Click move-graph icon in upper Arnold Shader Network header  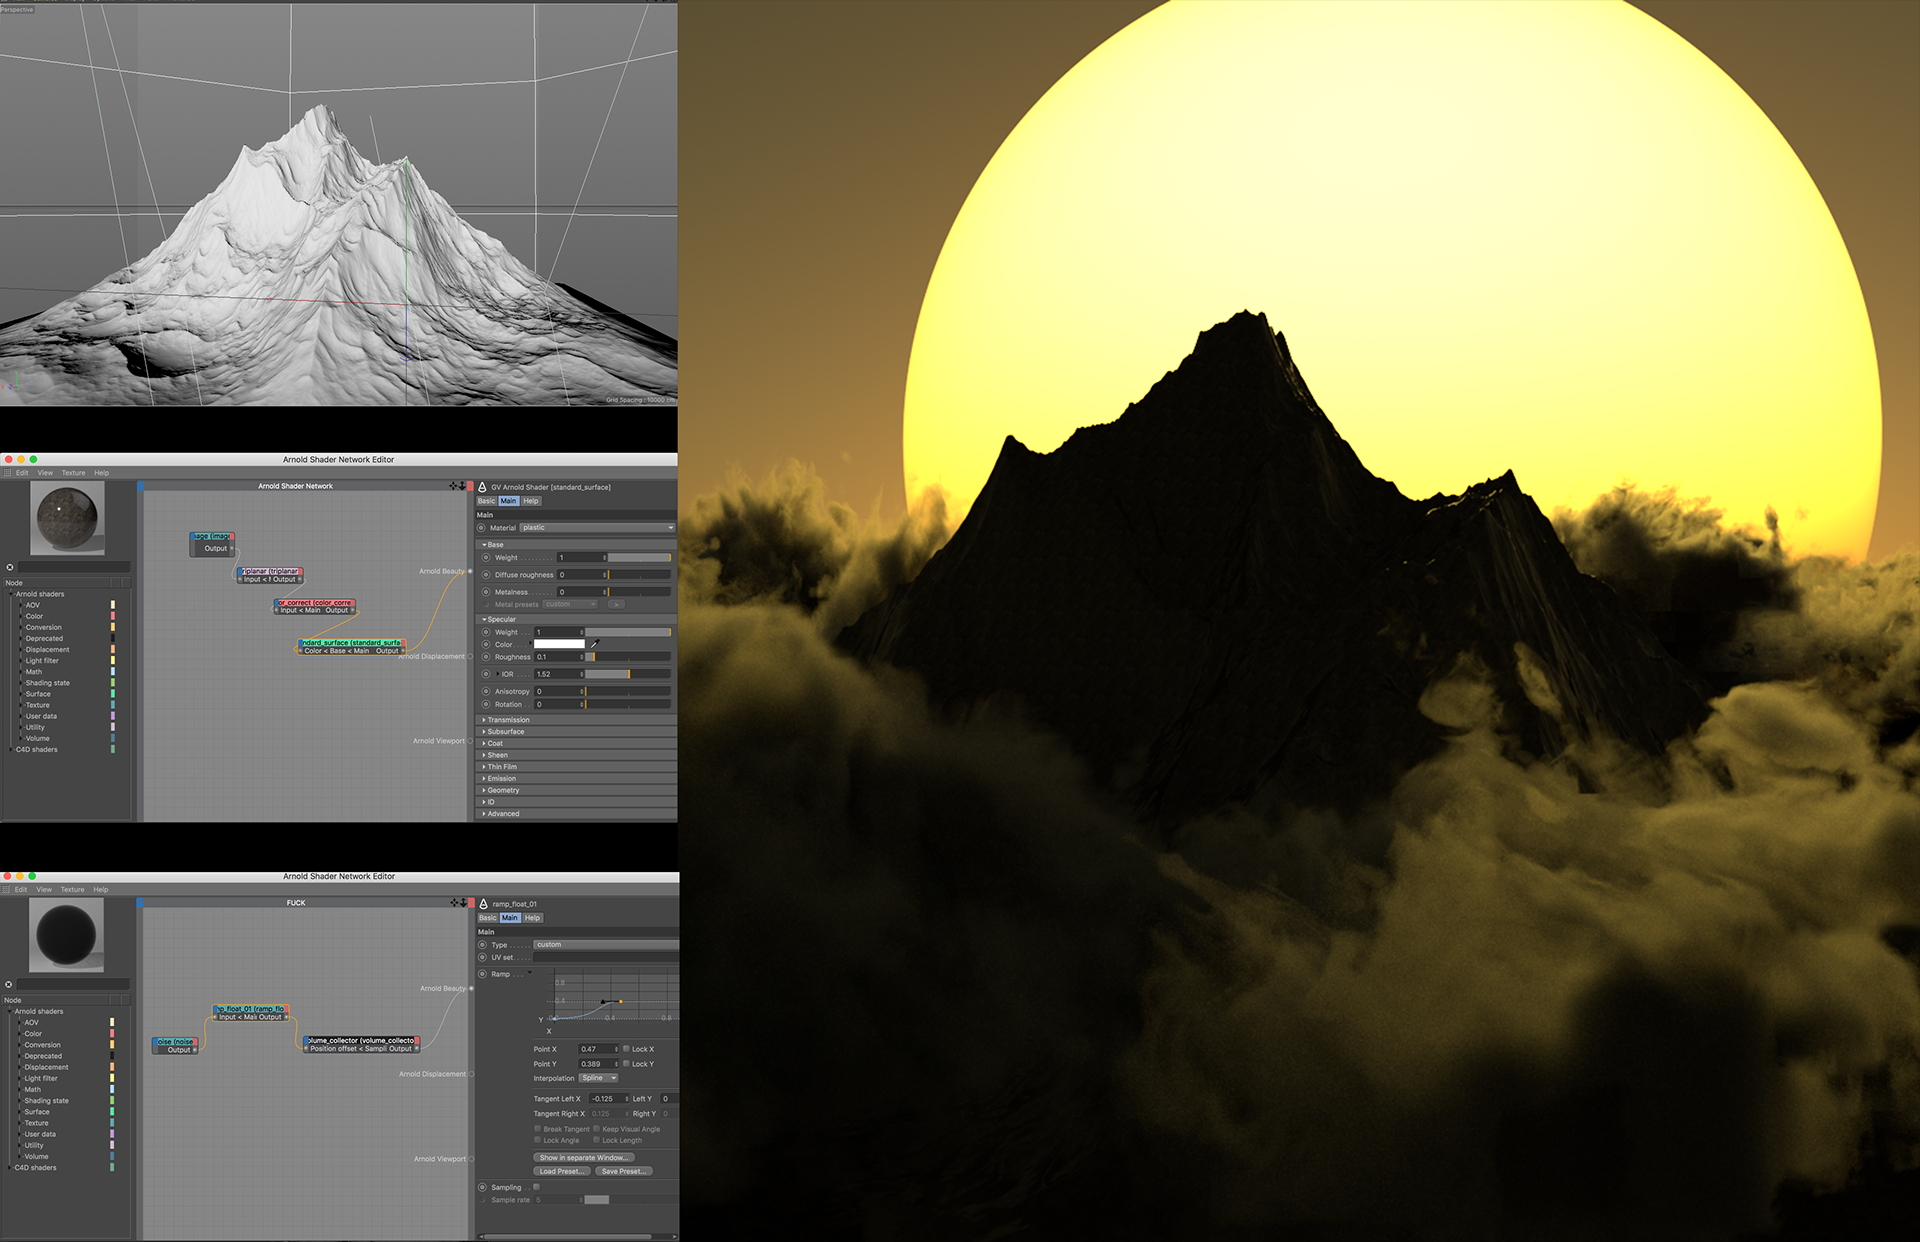pyautogui.click(x=453, y=486)
